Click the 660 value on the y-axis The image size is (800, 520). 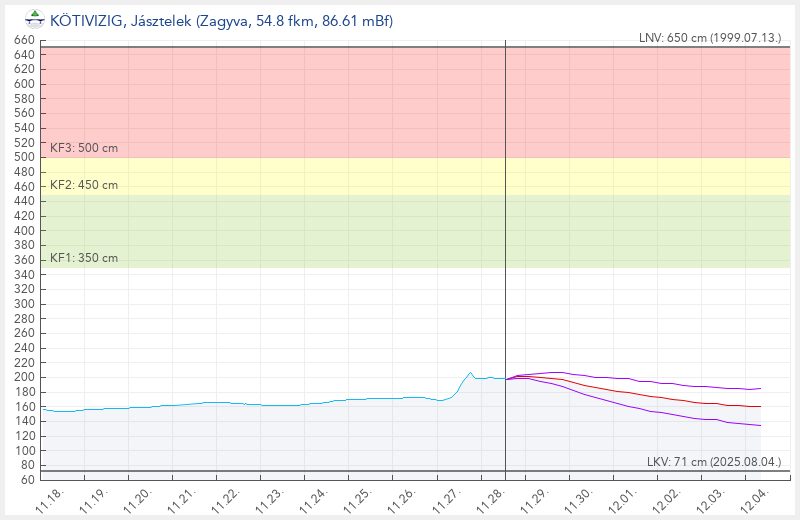point(24,41)
